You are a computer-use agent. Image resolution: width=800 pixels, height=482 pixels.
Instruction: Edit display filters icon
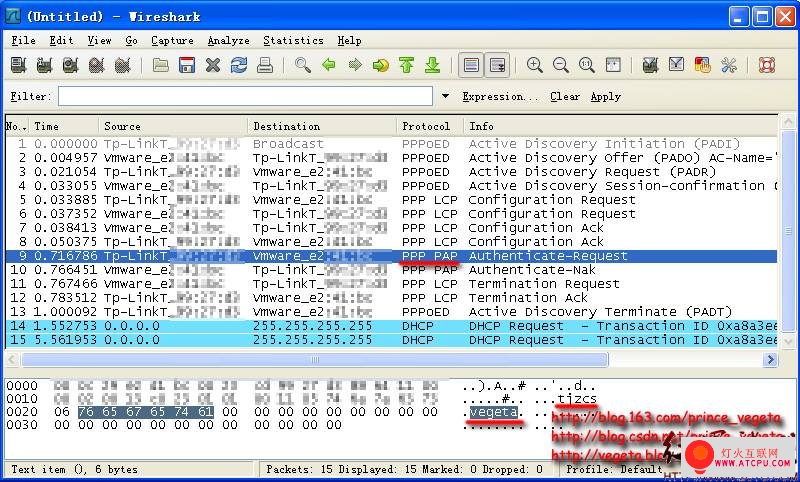tap(677, 65)
